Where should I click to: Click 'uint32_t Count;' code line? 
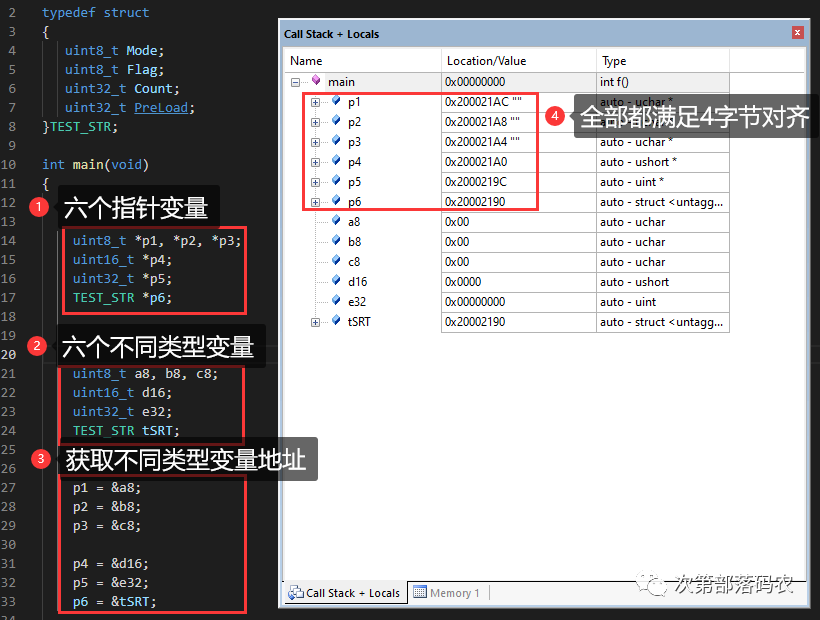(122, 89)
